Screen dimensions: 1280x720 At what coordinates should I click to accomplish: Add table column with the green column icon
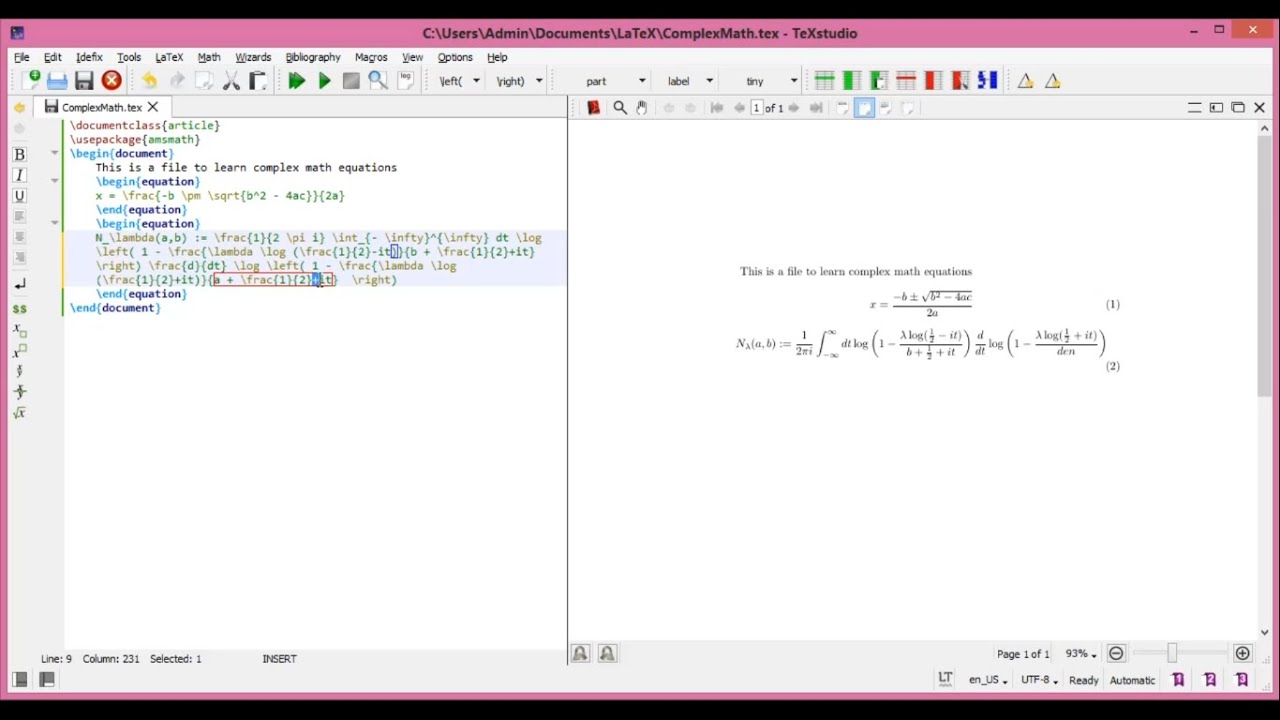point(852,81)
